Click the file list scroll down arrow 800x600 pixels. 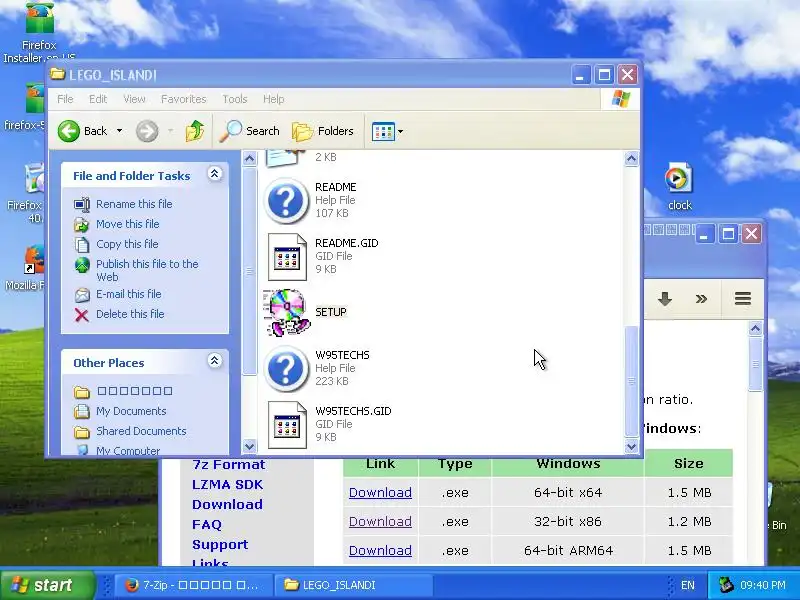pos(631,446)
